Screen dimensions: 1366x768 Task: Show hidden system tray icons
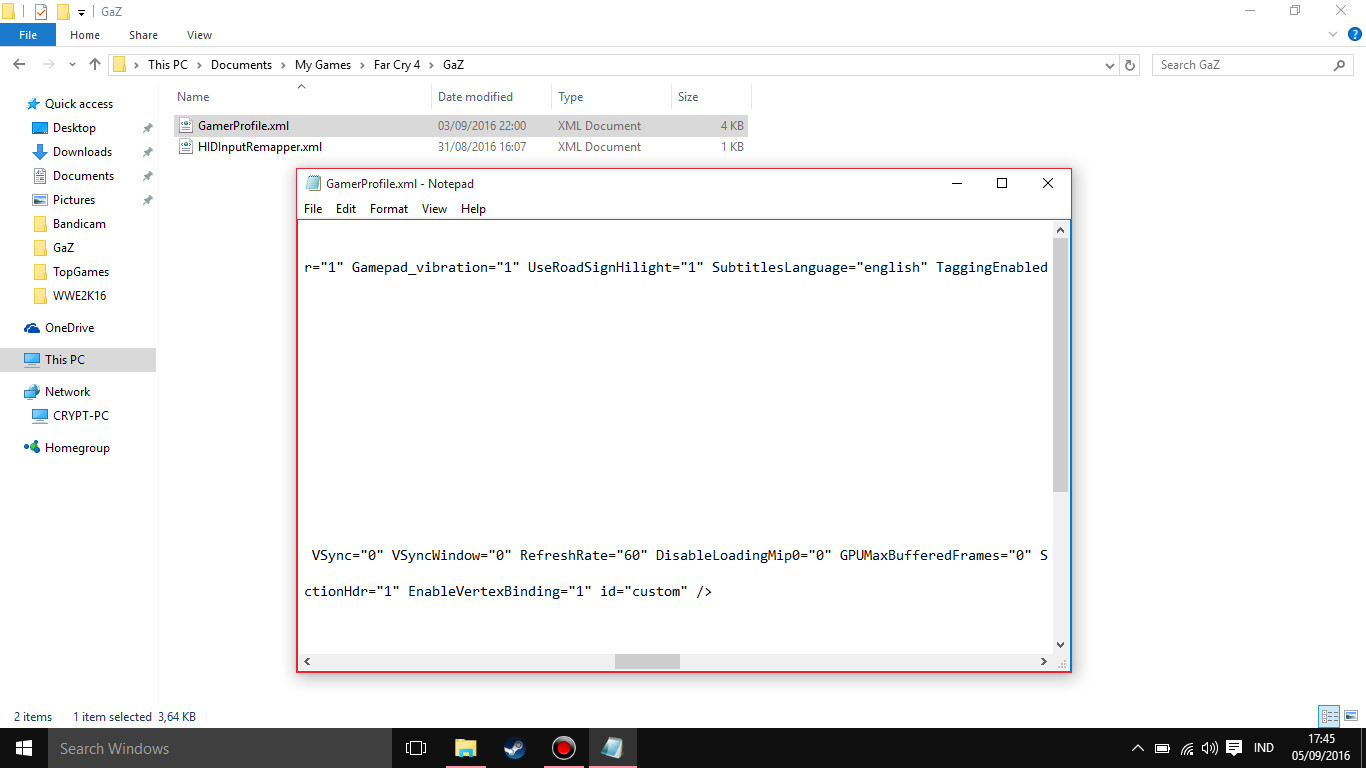click(1138, 747)
